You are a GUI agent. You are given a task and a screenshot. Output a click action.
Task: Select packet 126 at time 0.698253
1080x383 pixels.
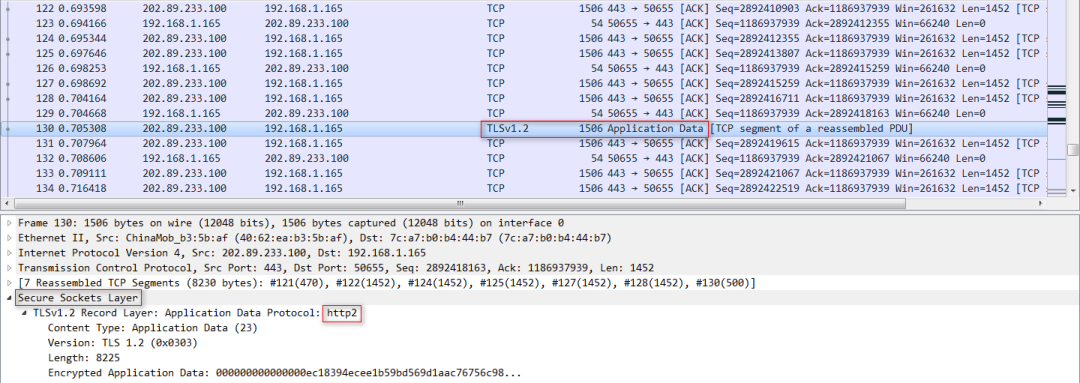[523, 68]
